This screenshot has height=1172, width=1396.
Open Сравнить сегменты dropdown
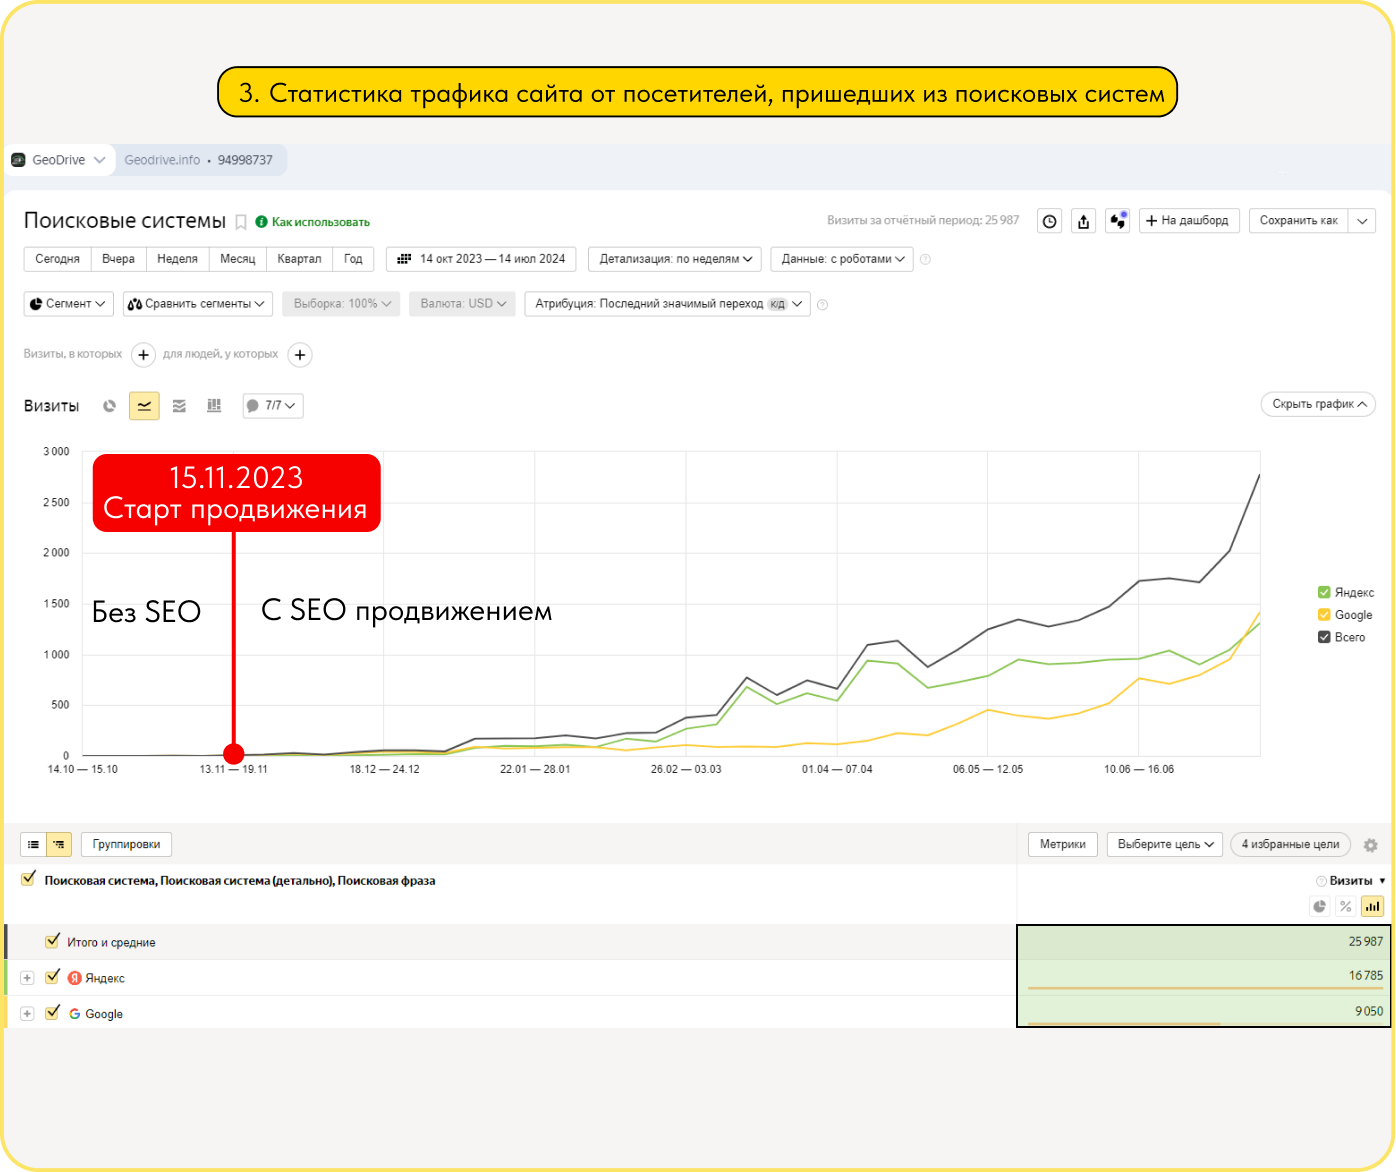point(197,304)
